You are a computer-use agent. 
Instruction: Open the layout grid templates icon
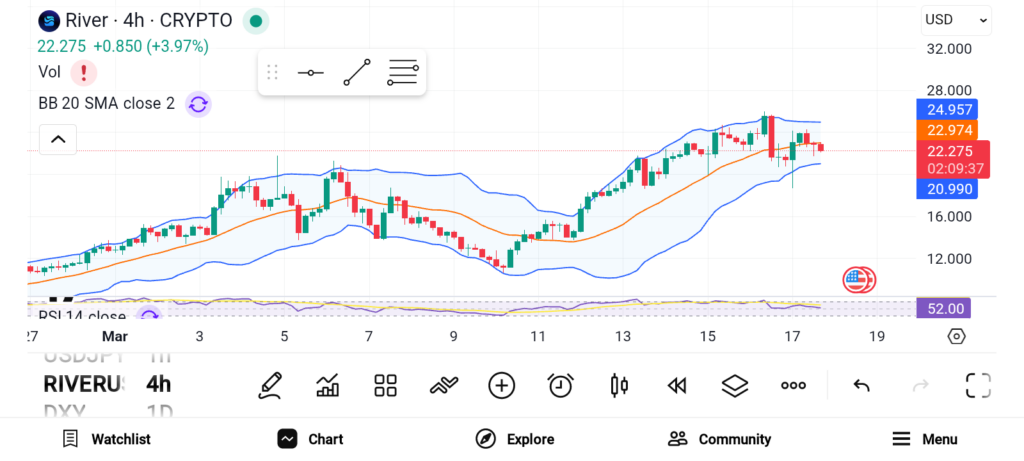click(x=385, y=385)
